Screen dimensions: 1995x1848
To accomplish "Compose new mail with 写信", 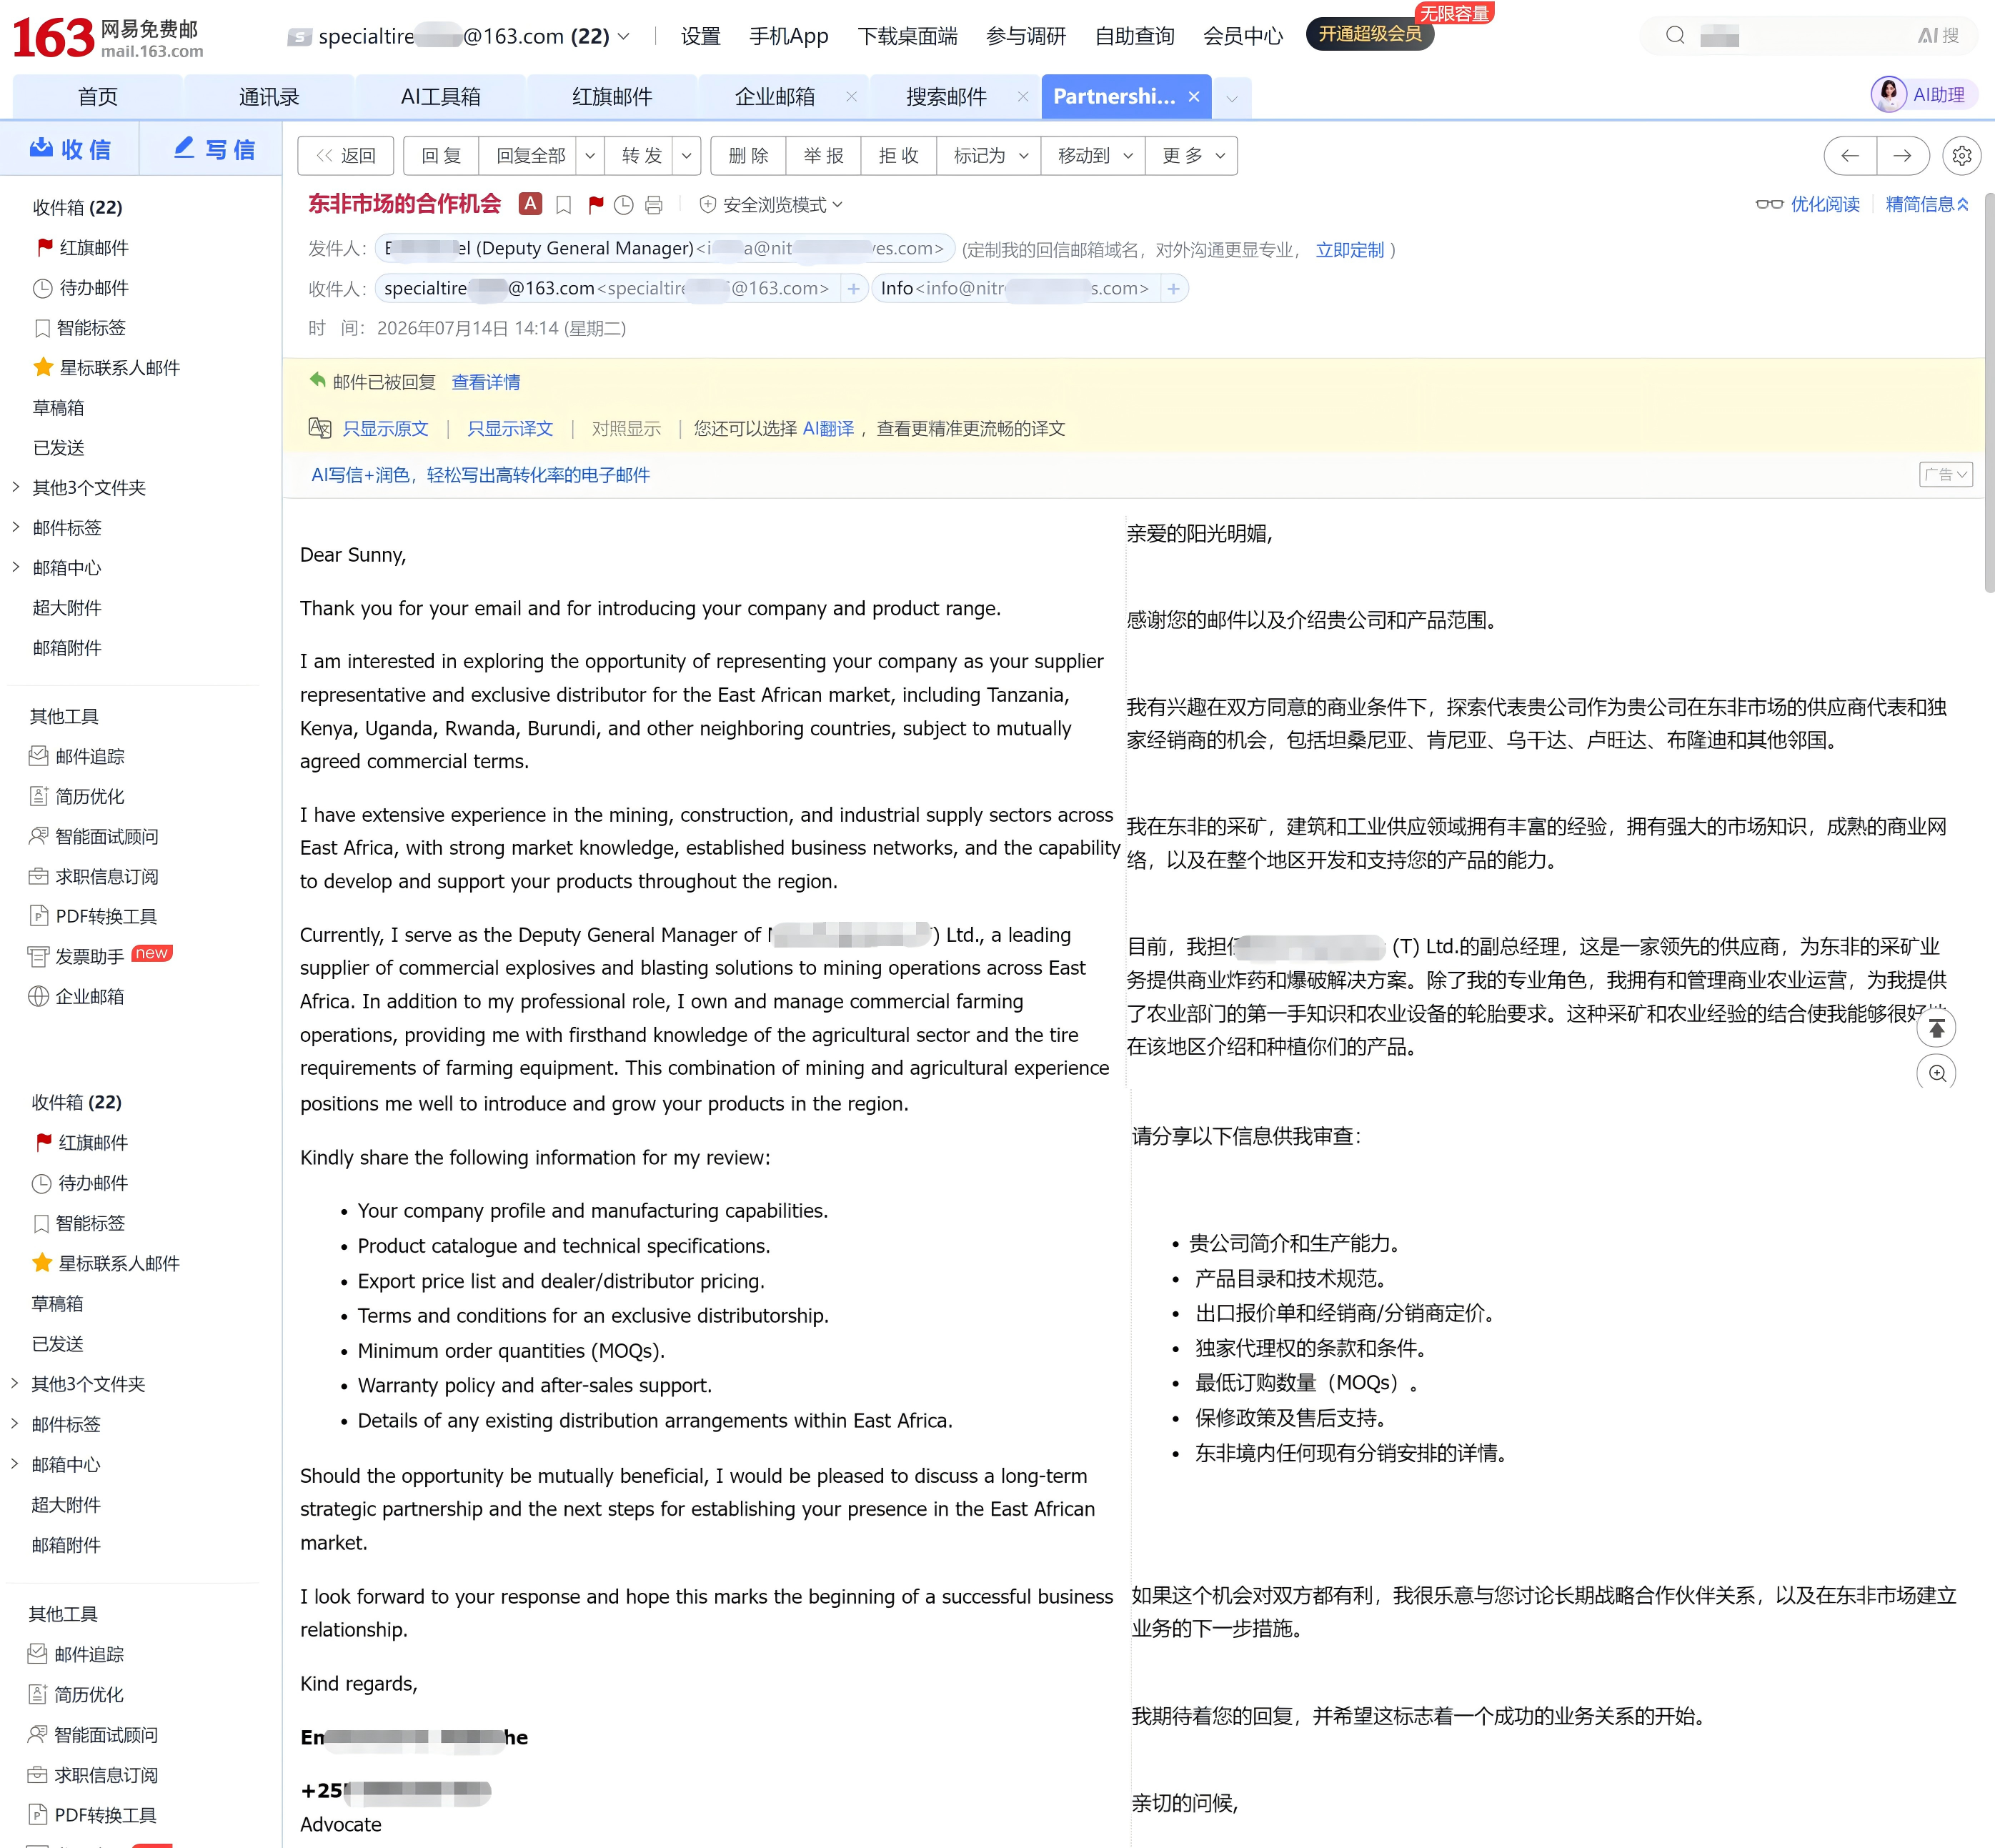I will tap(214, 149).
